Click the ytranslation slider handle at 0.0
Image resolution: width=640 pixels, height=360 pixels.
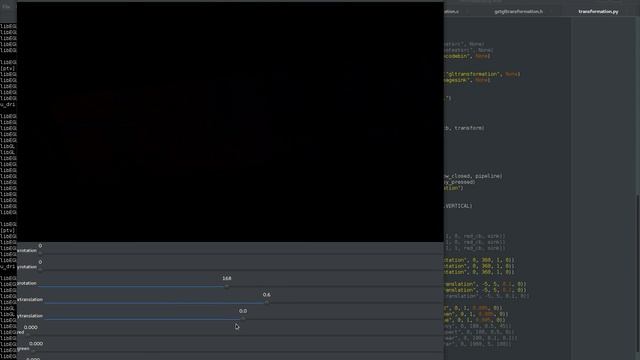243,318
